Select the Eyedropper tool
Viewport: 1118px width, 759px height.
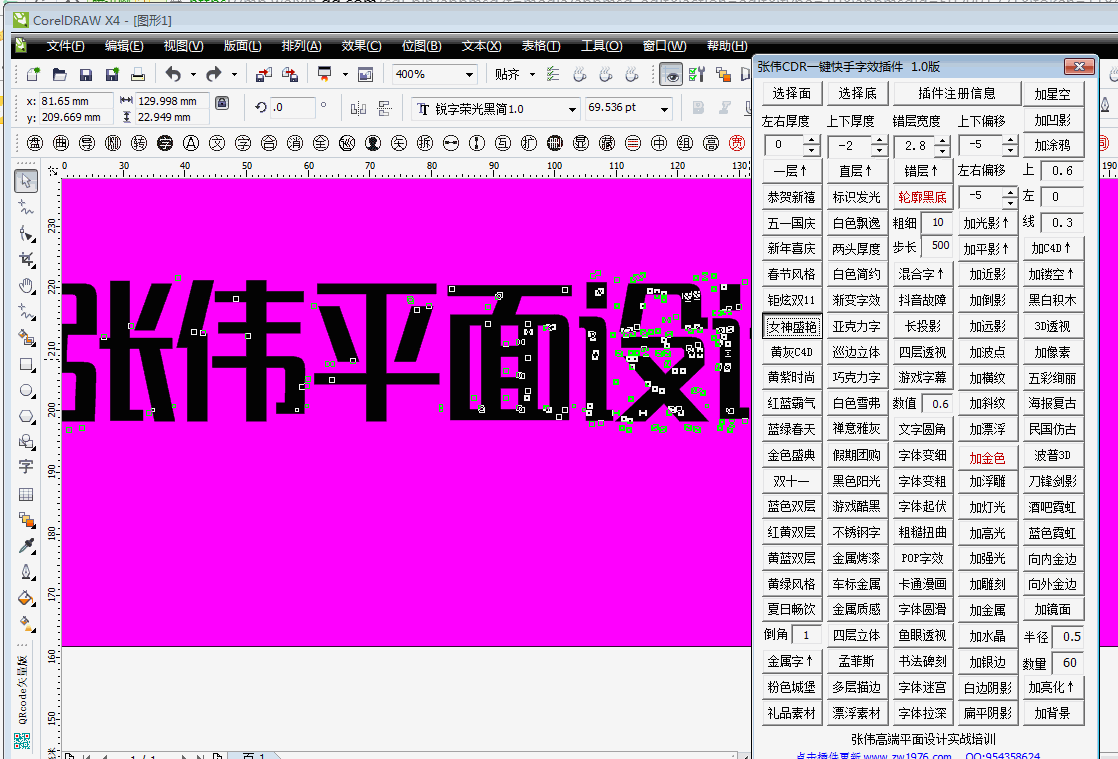tap(26, 546)
